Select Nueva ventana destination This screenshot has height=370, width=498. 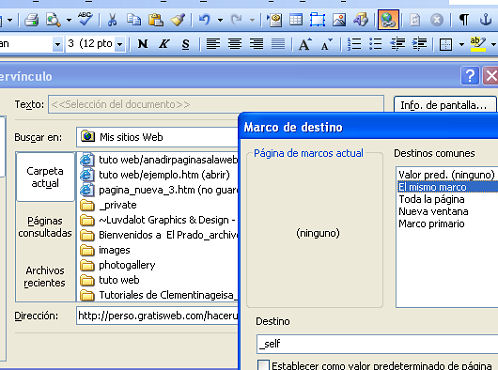[433, 211]
